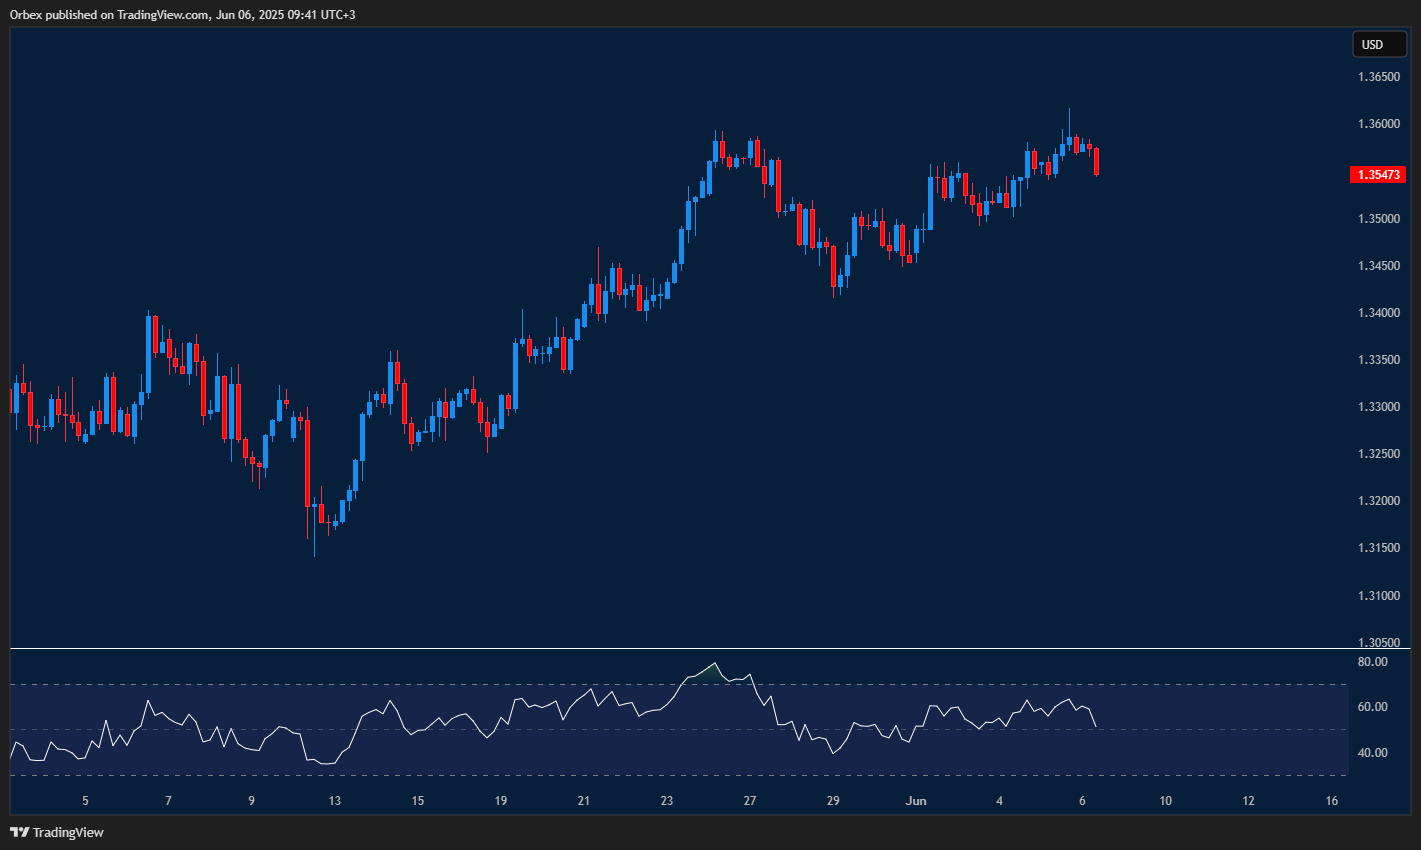The width and height of the screenshot is (1421, 850).
Task: Click the 1.36000 price scale label
Action: 1379,123
